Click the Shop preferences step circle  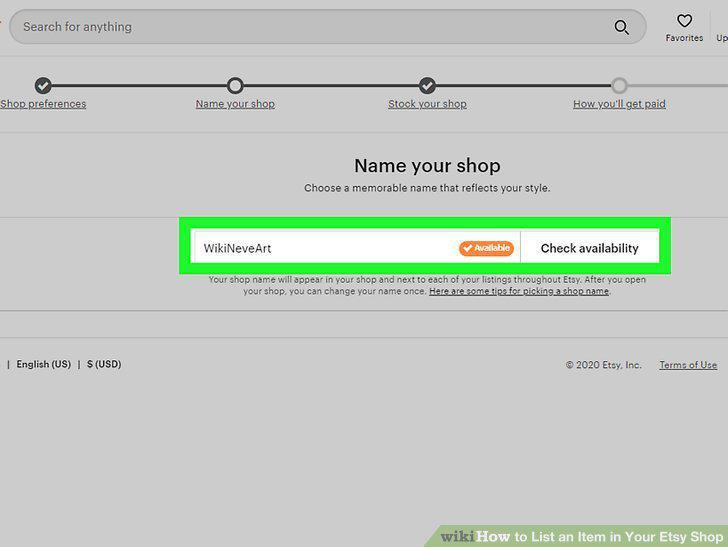tap(43, 85)
